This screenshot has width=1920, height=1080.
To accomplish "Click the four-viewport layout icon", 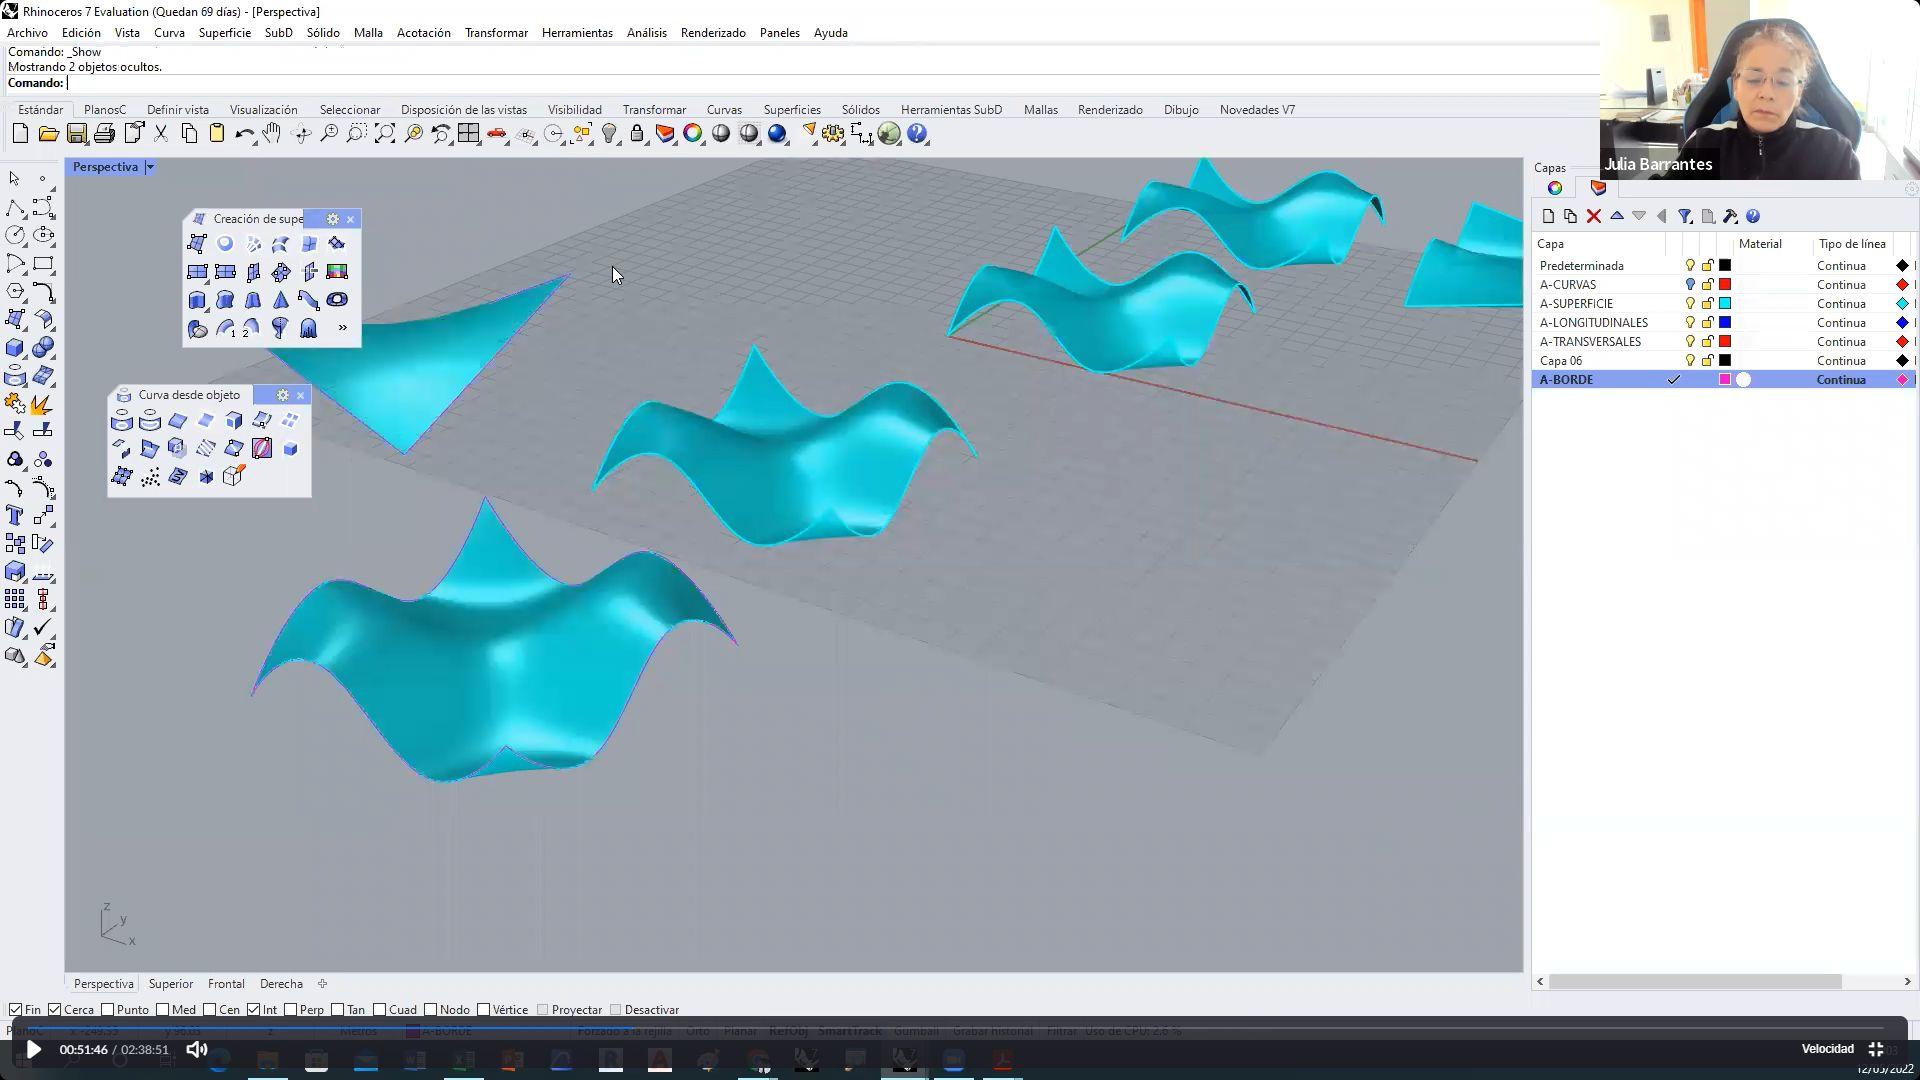I will click(x=469, y=134).
